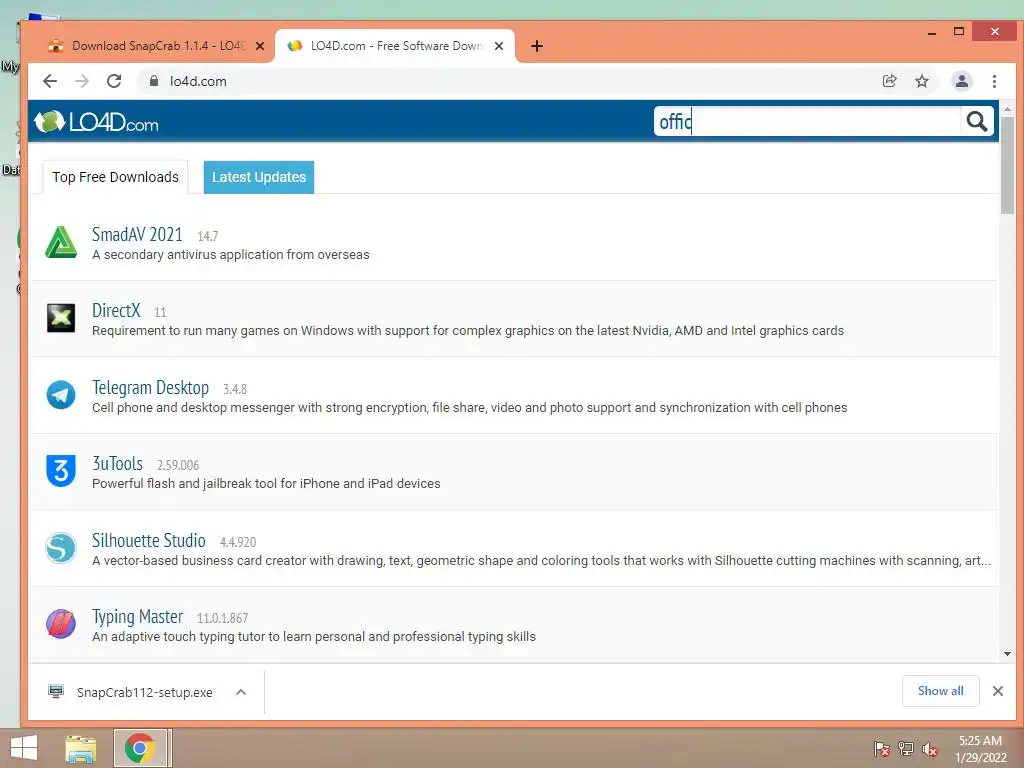This screenshot has height=768, width=1024.
Task: Click the magnifier search button
Action: pyautogui.click(x=977, y=121)
